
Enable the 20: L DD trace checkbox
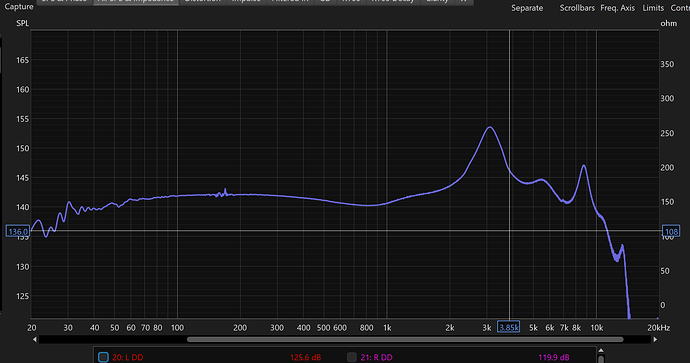103,357
